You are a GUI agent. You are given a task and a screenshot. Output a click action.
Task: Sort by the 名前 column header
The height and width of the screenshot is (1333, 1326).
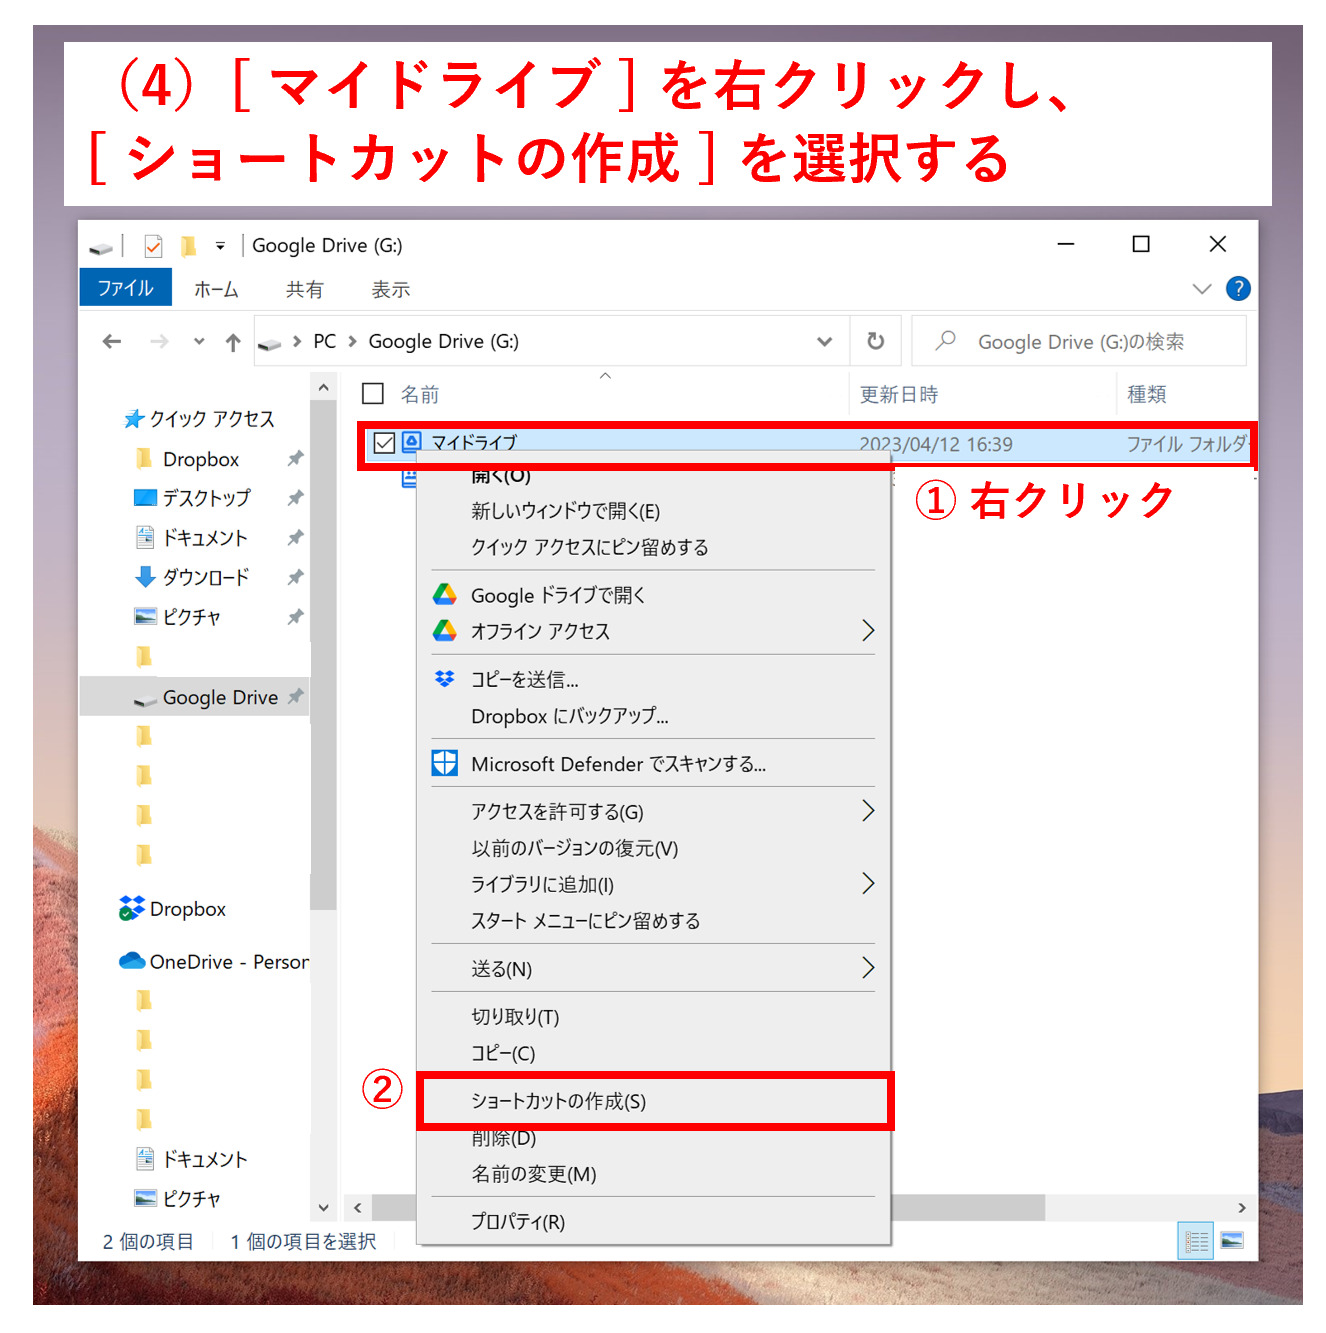coord(420,395)
